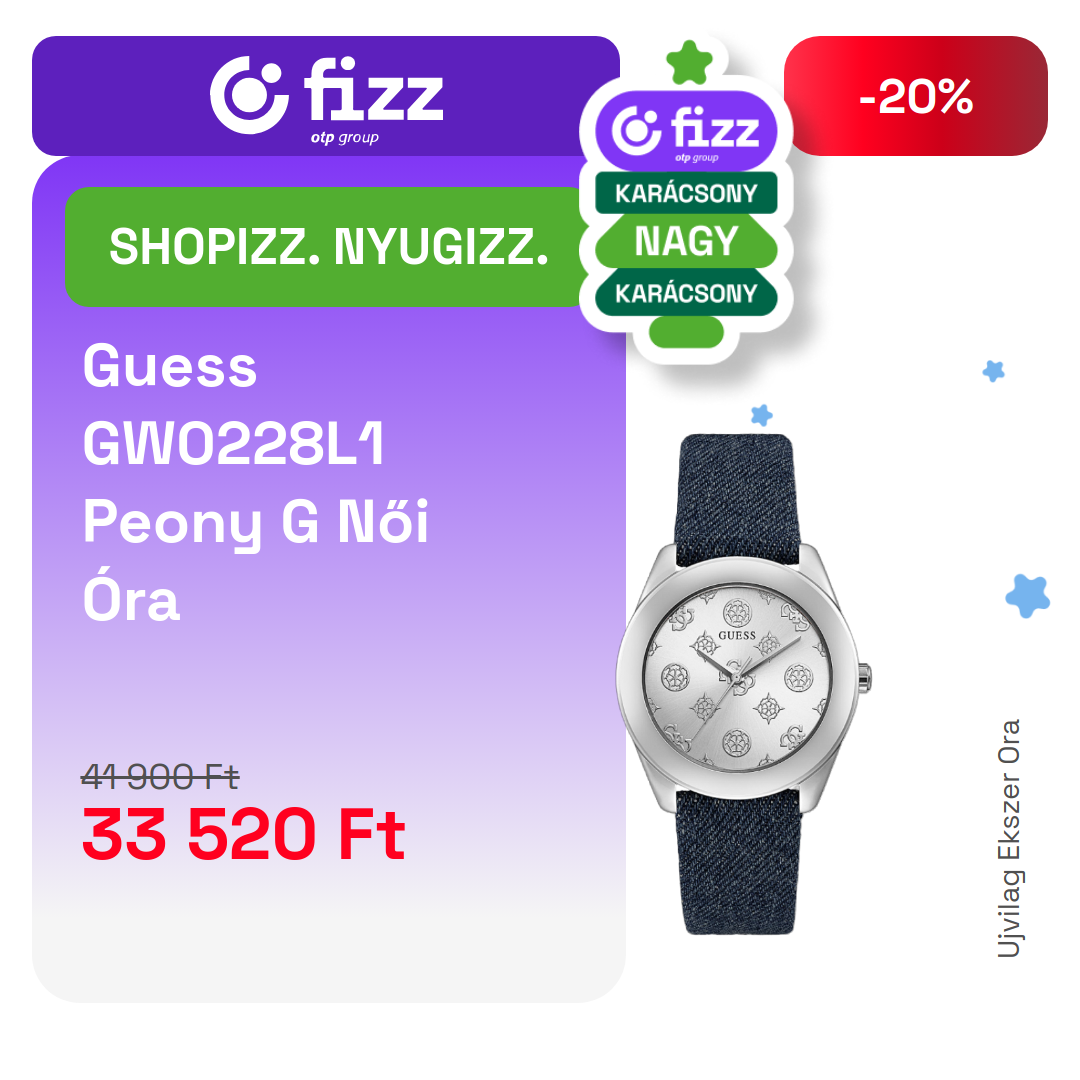Click the tiny blue star near top right
The width and height of the screenshot is (1080, 1080).
tap(993, 371)
